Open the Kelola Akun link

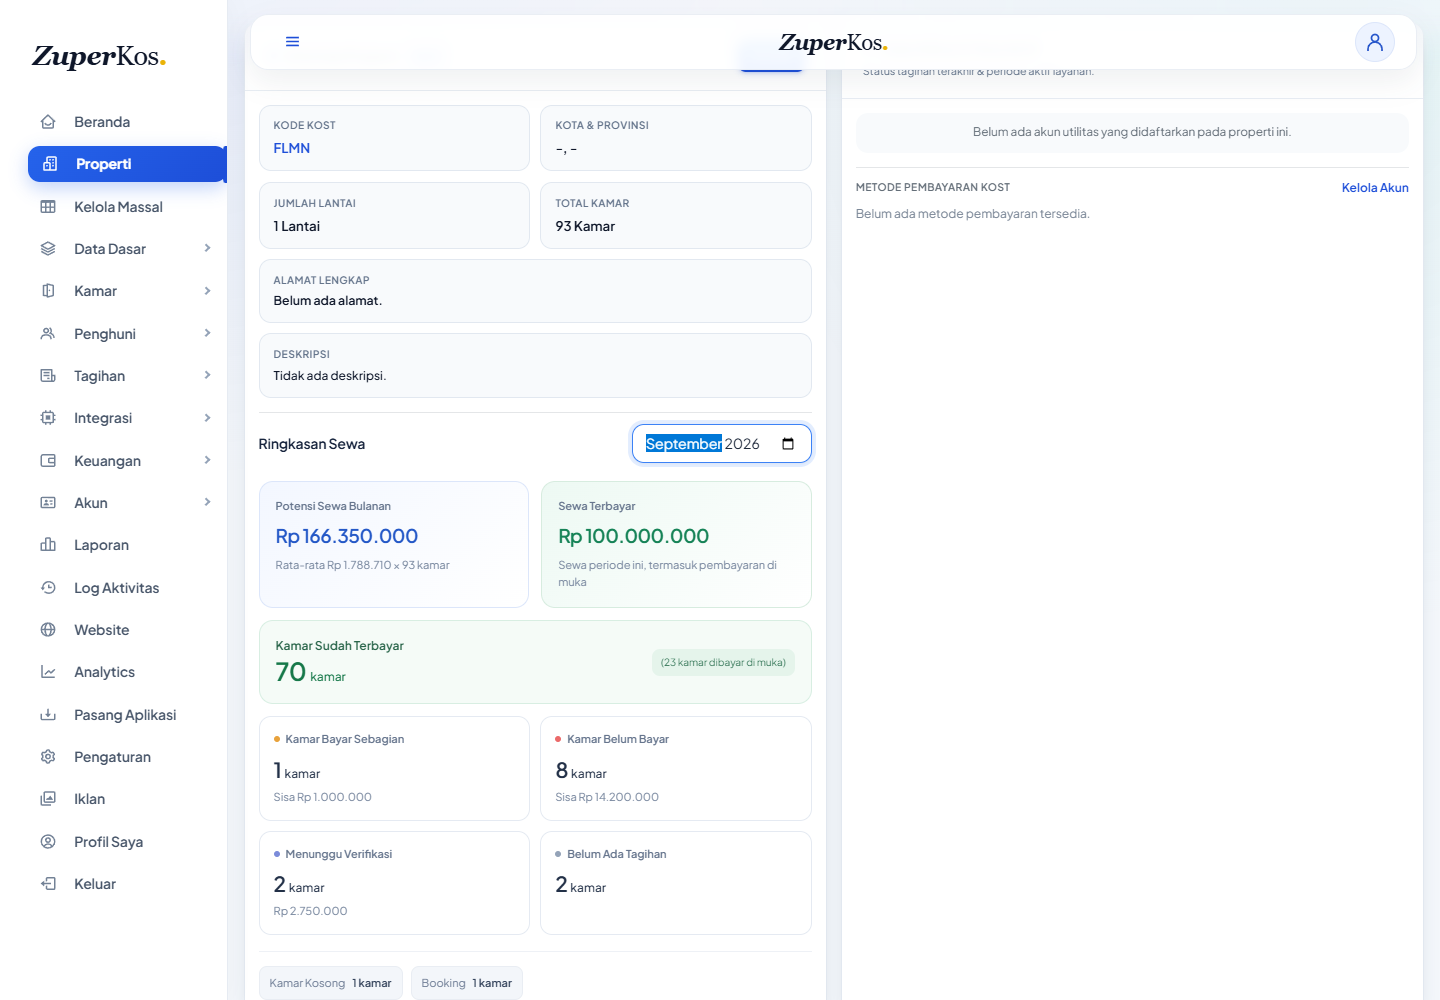(x=1375, y=188)
